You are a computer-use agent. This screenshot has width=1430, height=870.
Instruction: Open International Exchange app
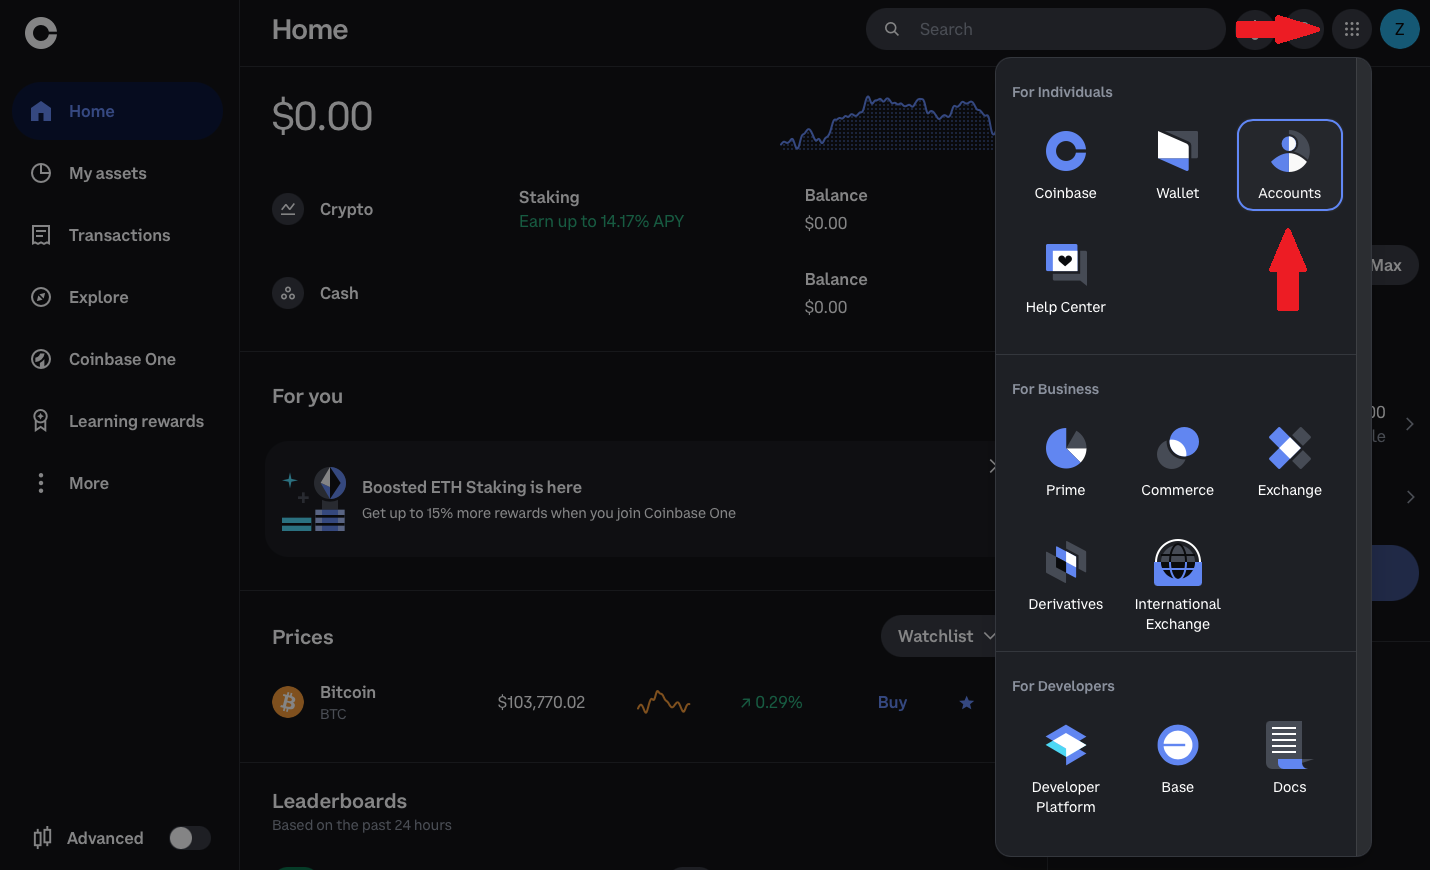pos(1177,585)
